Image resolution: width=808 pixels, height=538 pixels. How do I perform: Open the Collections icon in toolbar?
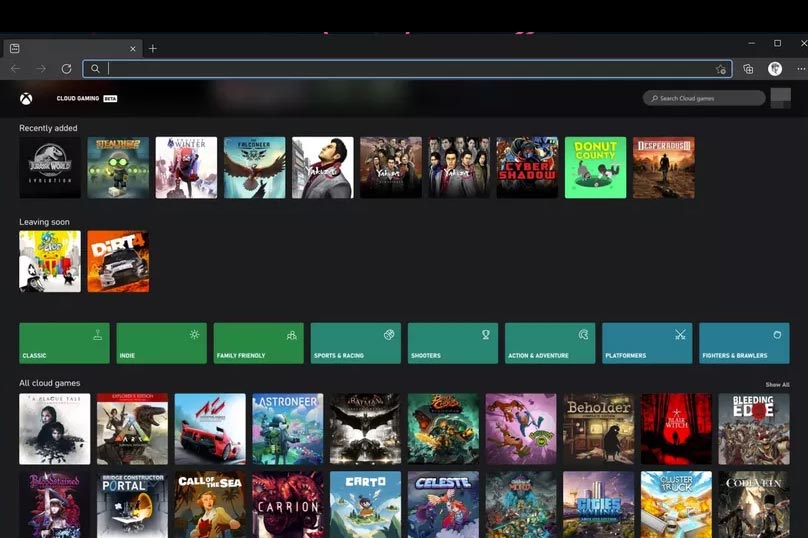[748, 69]
